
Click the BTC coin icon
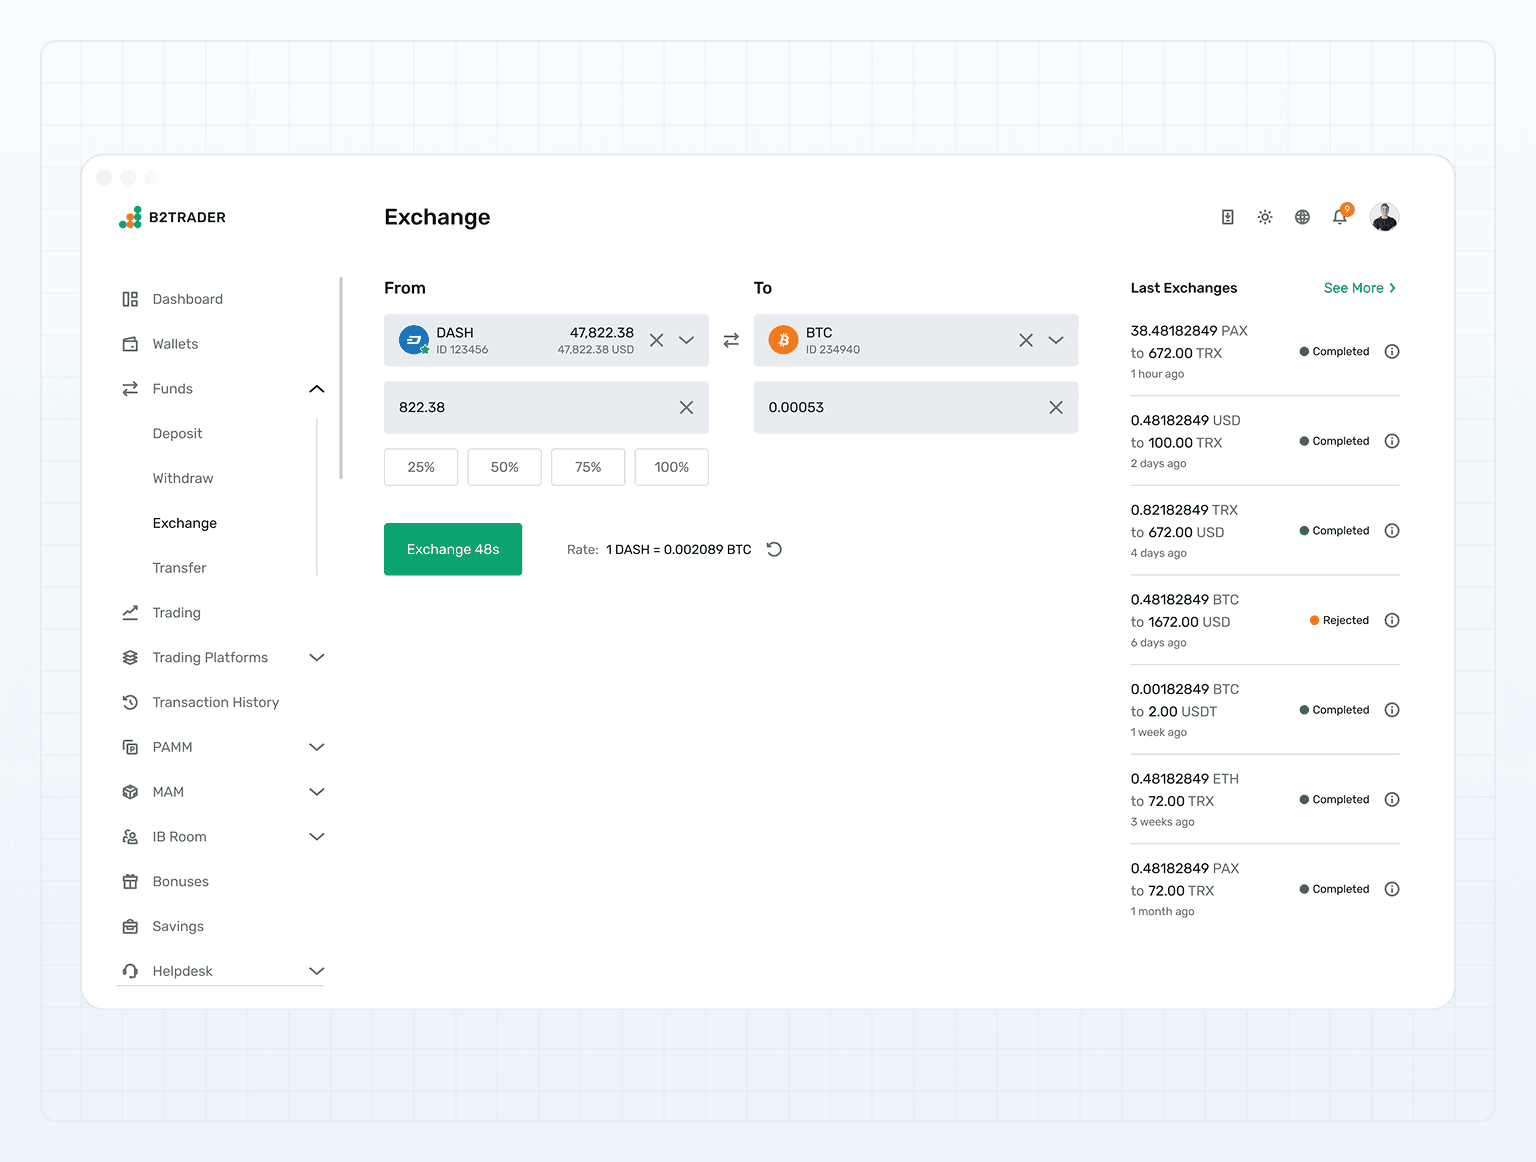pyautogui.click(x=784, y=340)
